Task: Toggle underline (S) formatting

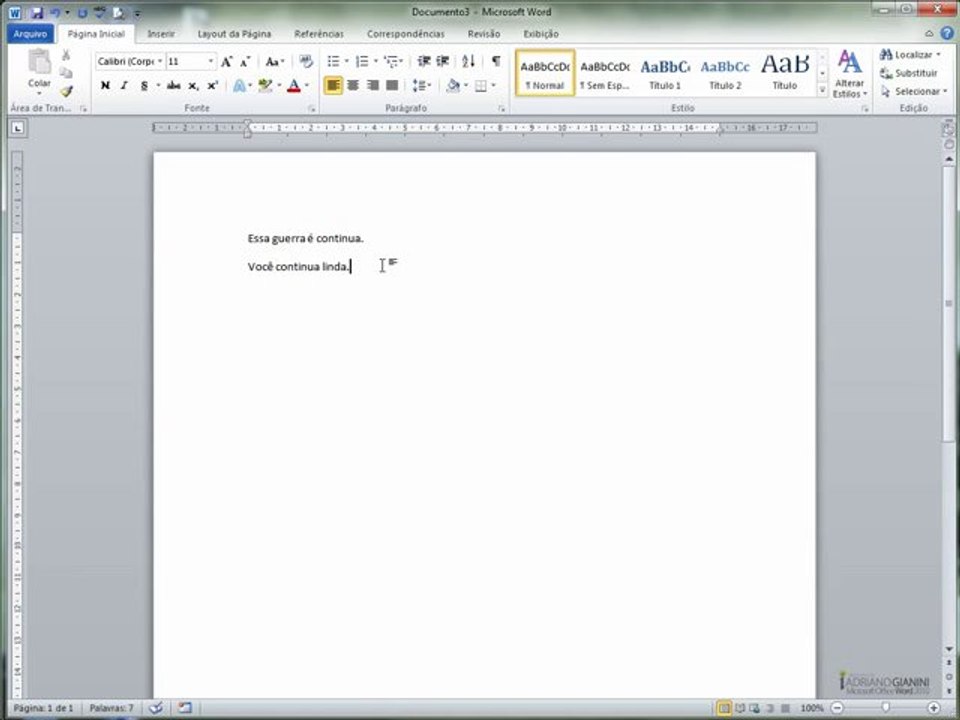Action: [x=144, y=85]
